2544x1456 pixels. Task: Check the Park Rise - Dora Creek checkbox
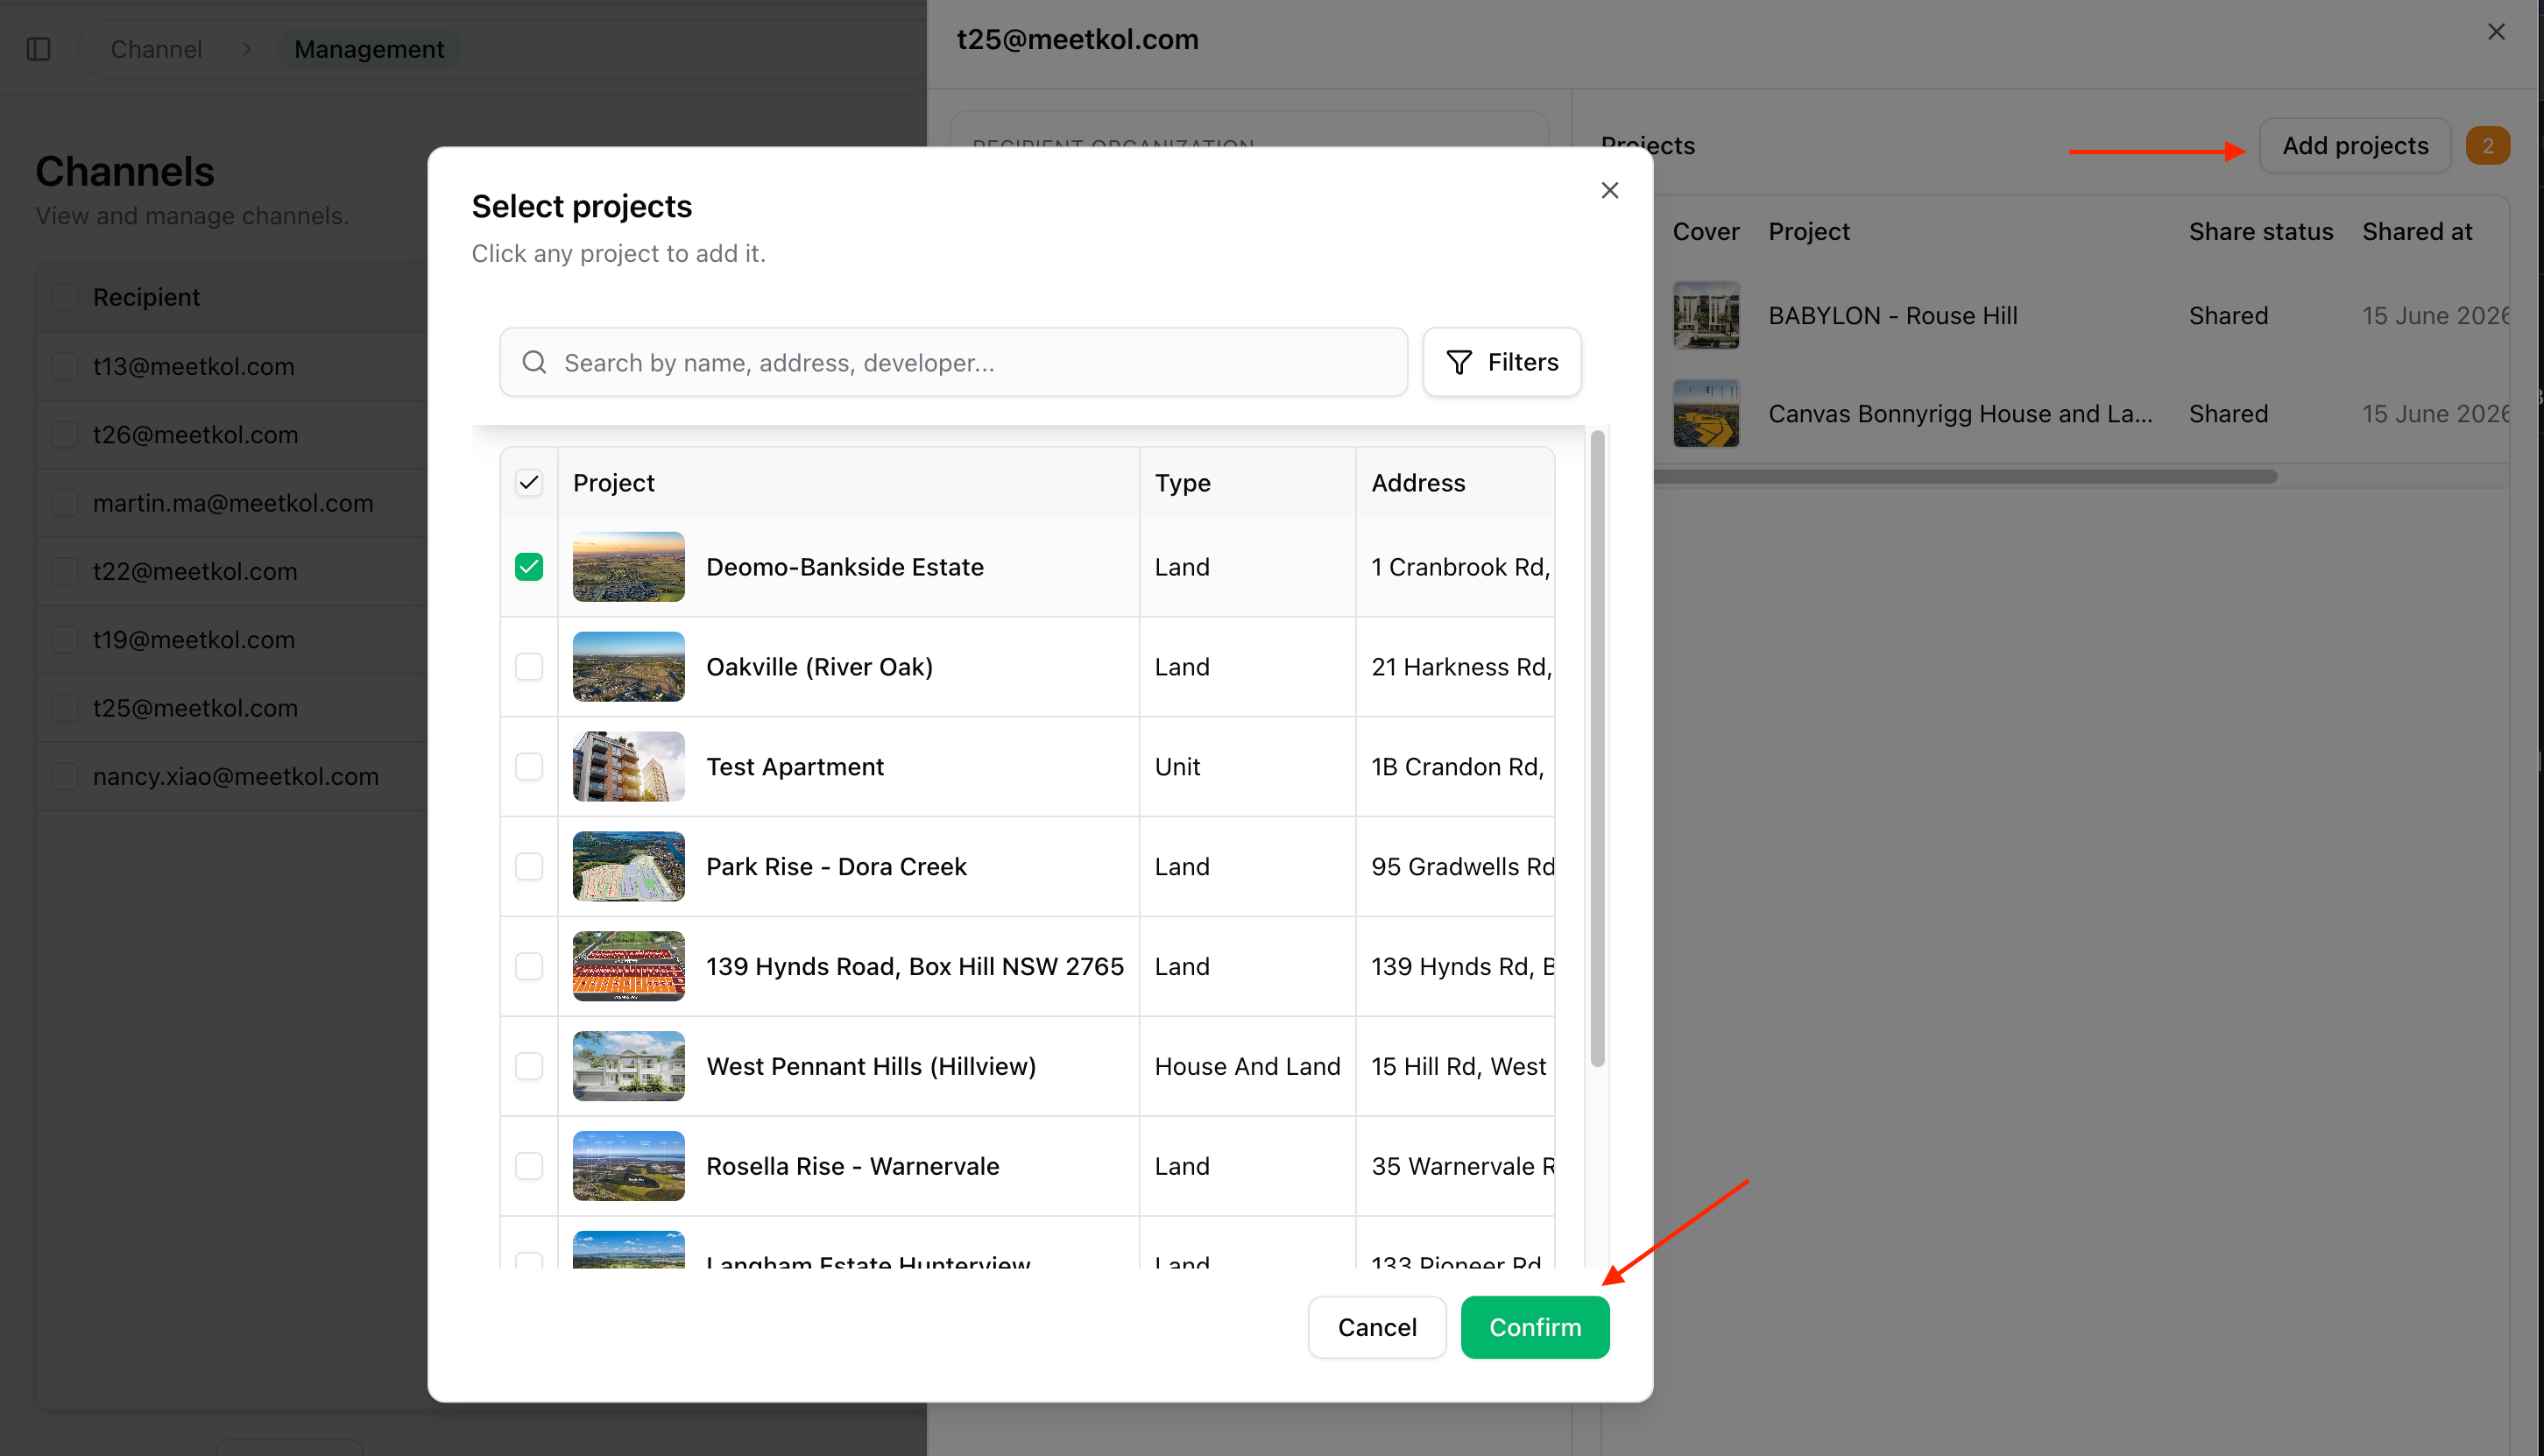(529, 867)
